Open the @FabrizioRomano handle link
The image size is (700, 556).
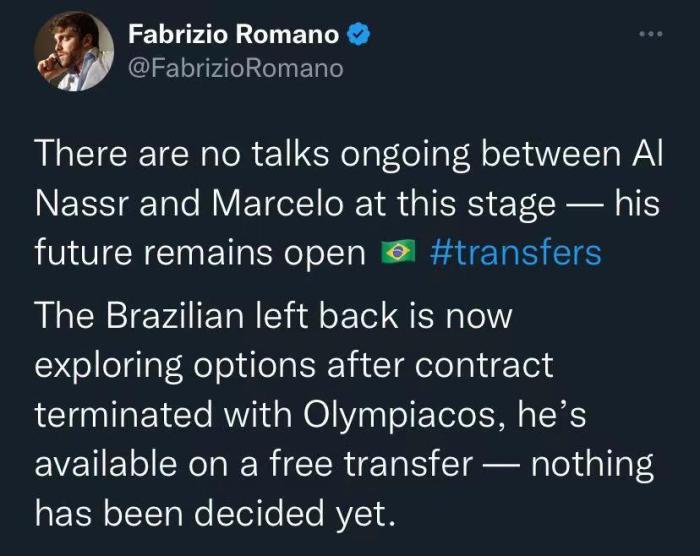(235, 68)
